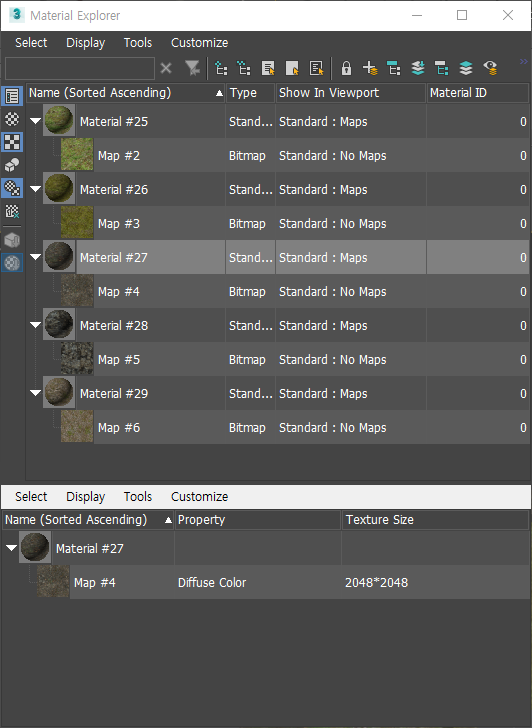This screenshot has width=532, height=728.
Task: Collapse the Material #29 tree node
Action: pos(35,393)
